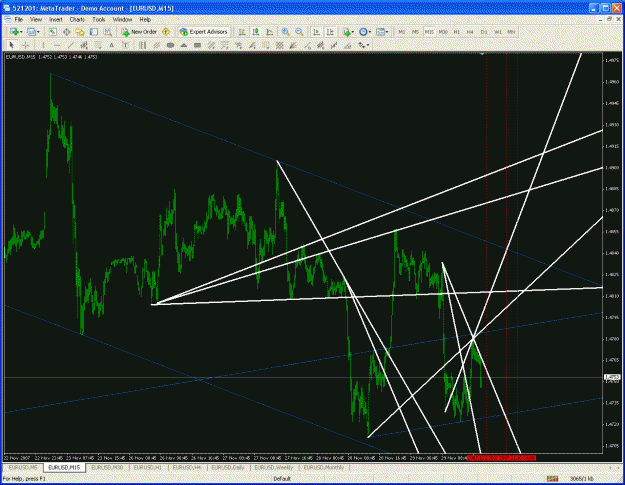
Task: Switch timeframe to D1
Action: tap(484, 32)
